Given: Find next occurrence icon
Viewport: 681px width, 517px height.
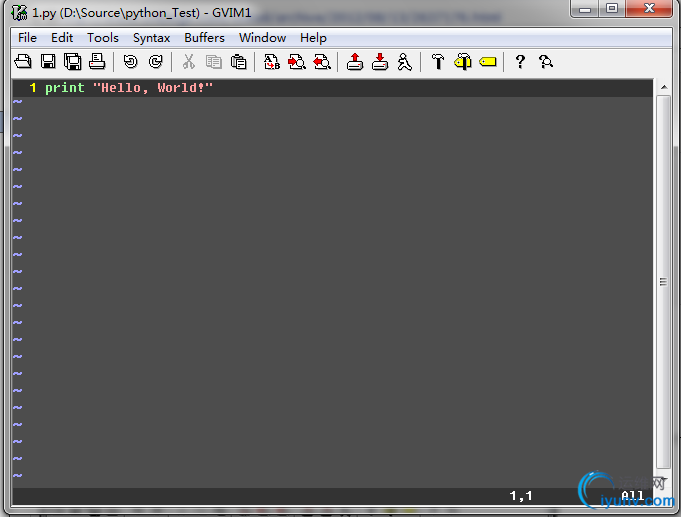Looking at the screenshot, I should [297, 62].
